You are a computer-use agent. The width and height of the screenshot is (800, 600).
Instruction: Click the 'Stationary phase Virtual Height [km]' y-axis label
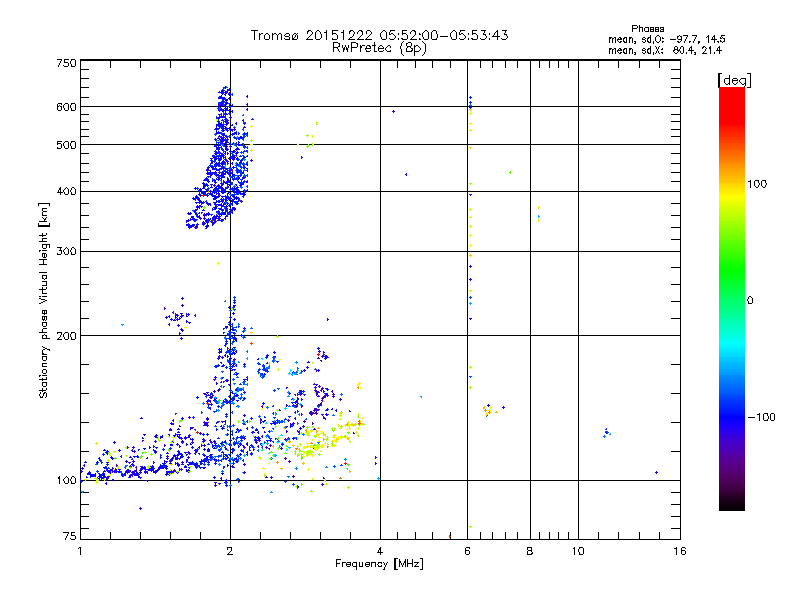(44, 301)
